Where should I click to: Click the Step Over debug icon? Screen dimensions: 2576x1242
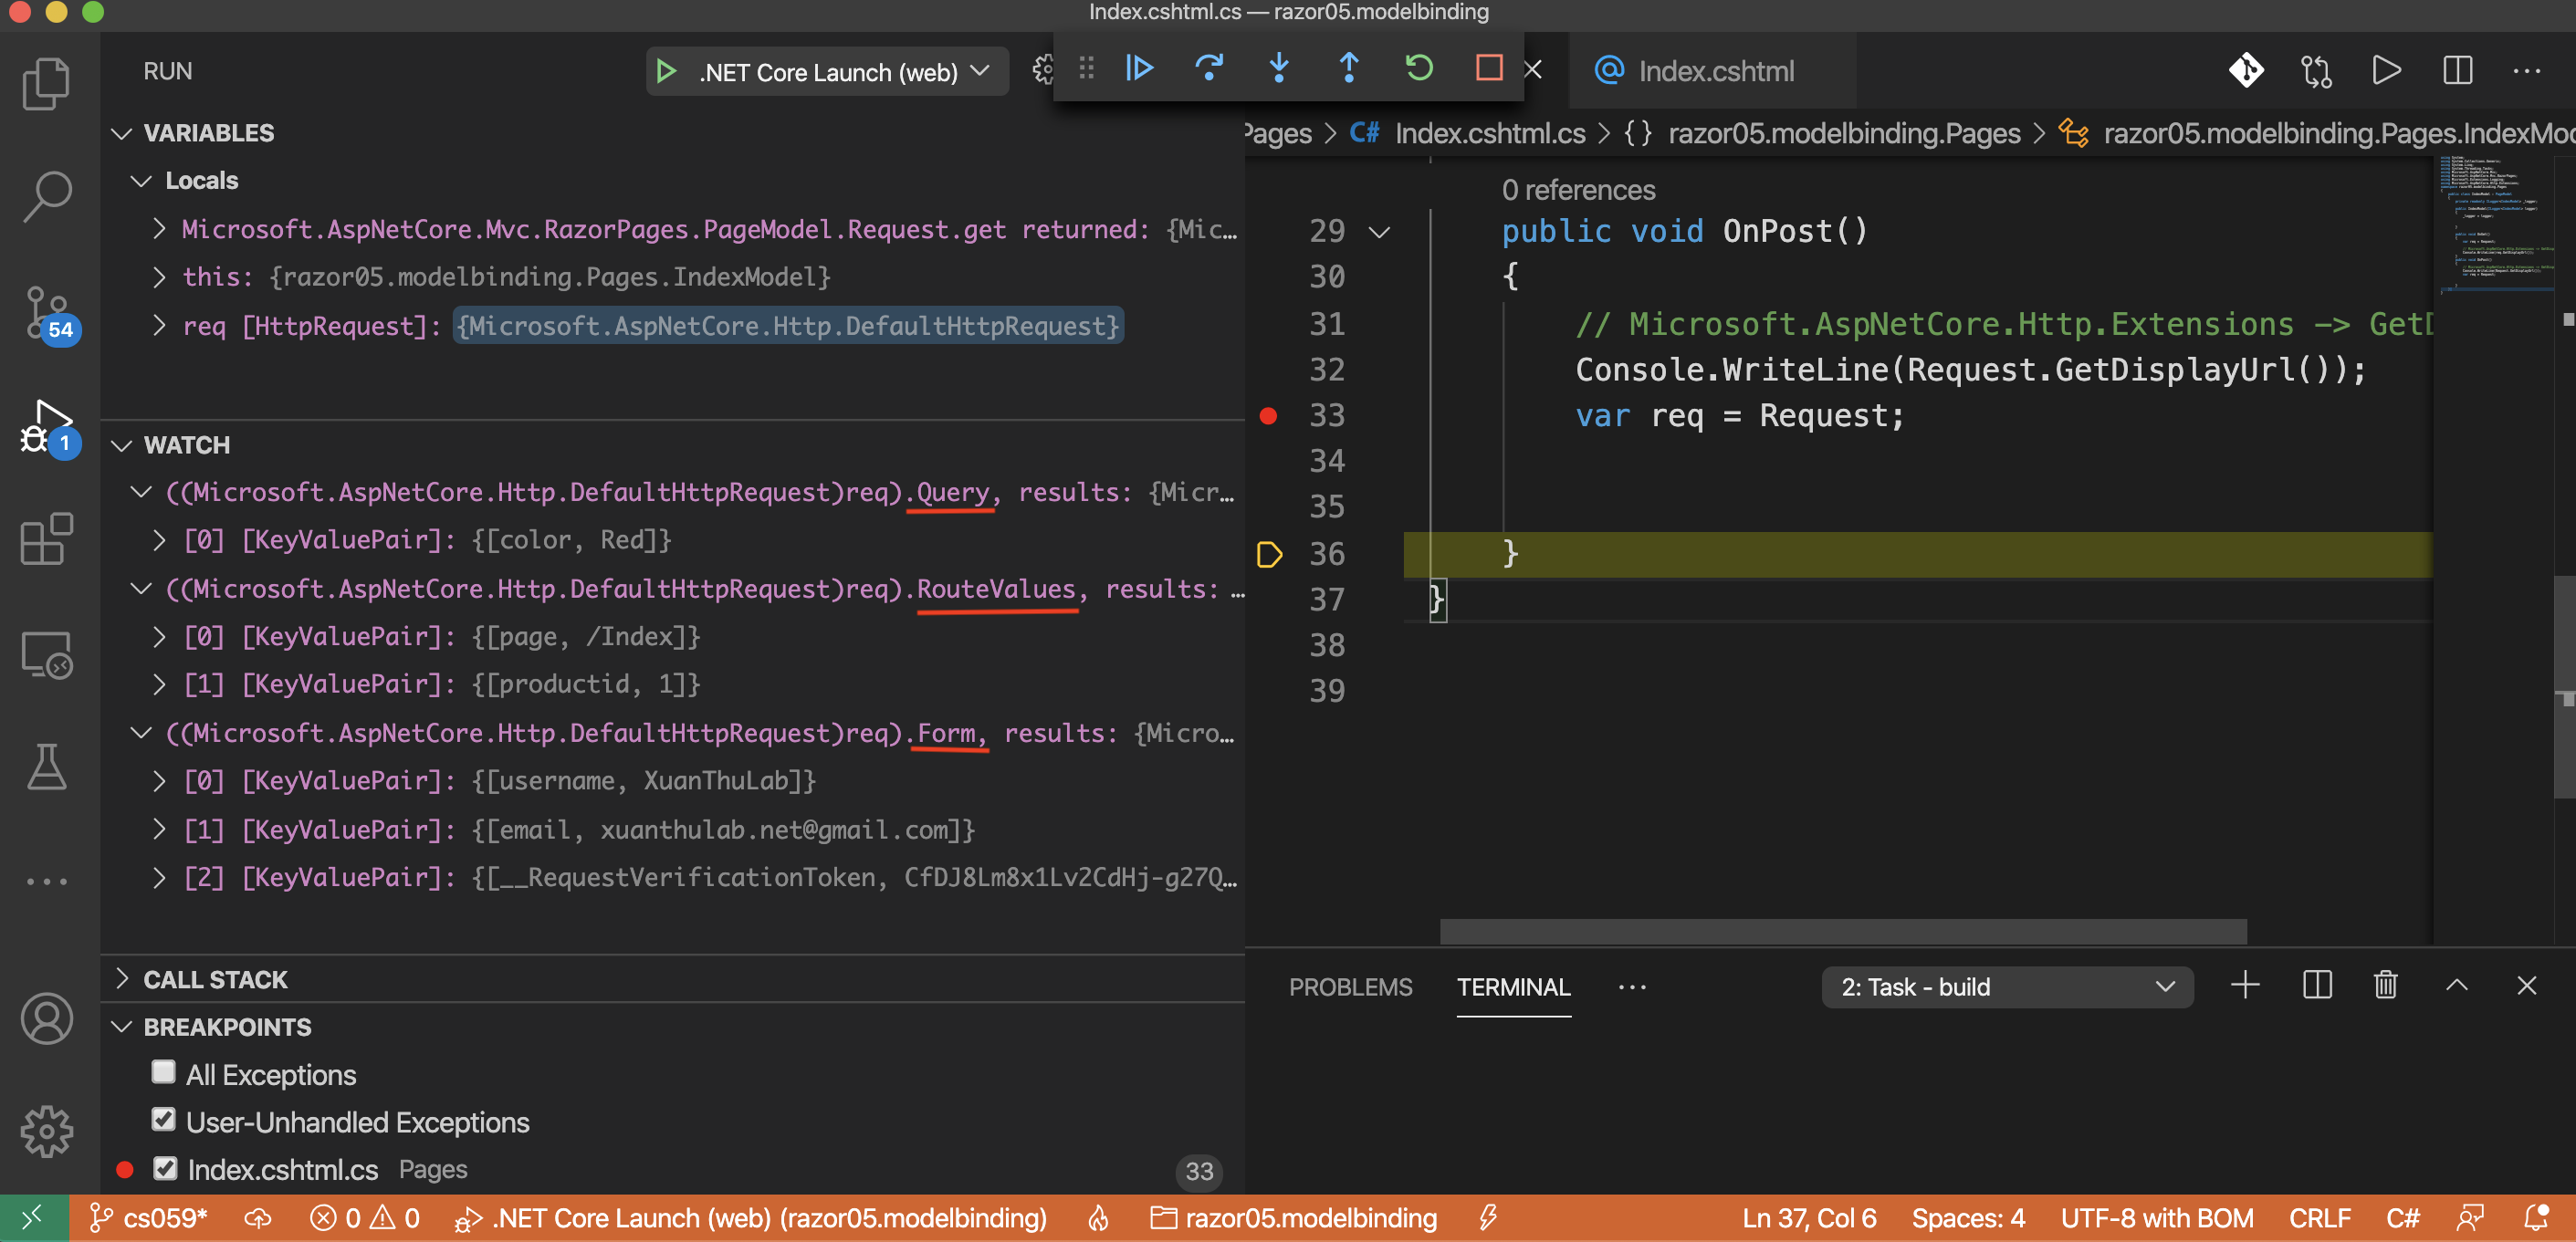point(1209,68)
